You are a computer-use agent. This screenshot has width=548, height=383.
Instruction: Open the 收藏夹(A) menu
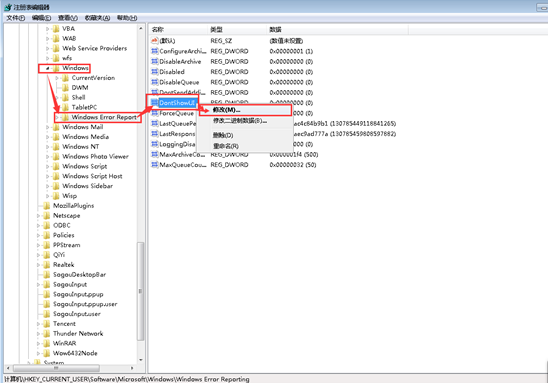click(x=97, y=18)
